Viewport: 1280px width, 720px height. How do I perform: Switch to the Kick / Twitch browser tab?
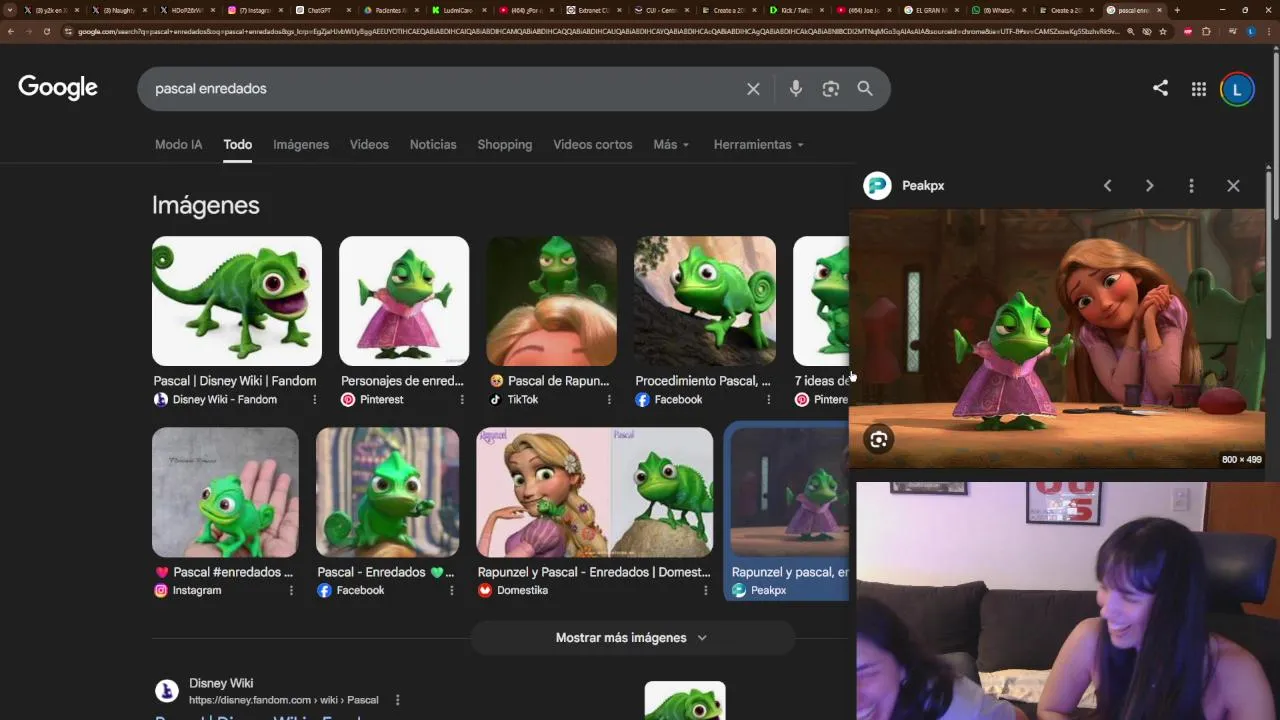(x=795, y=10)
